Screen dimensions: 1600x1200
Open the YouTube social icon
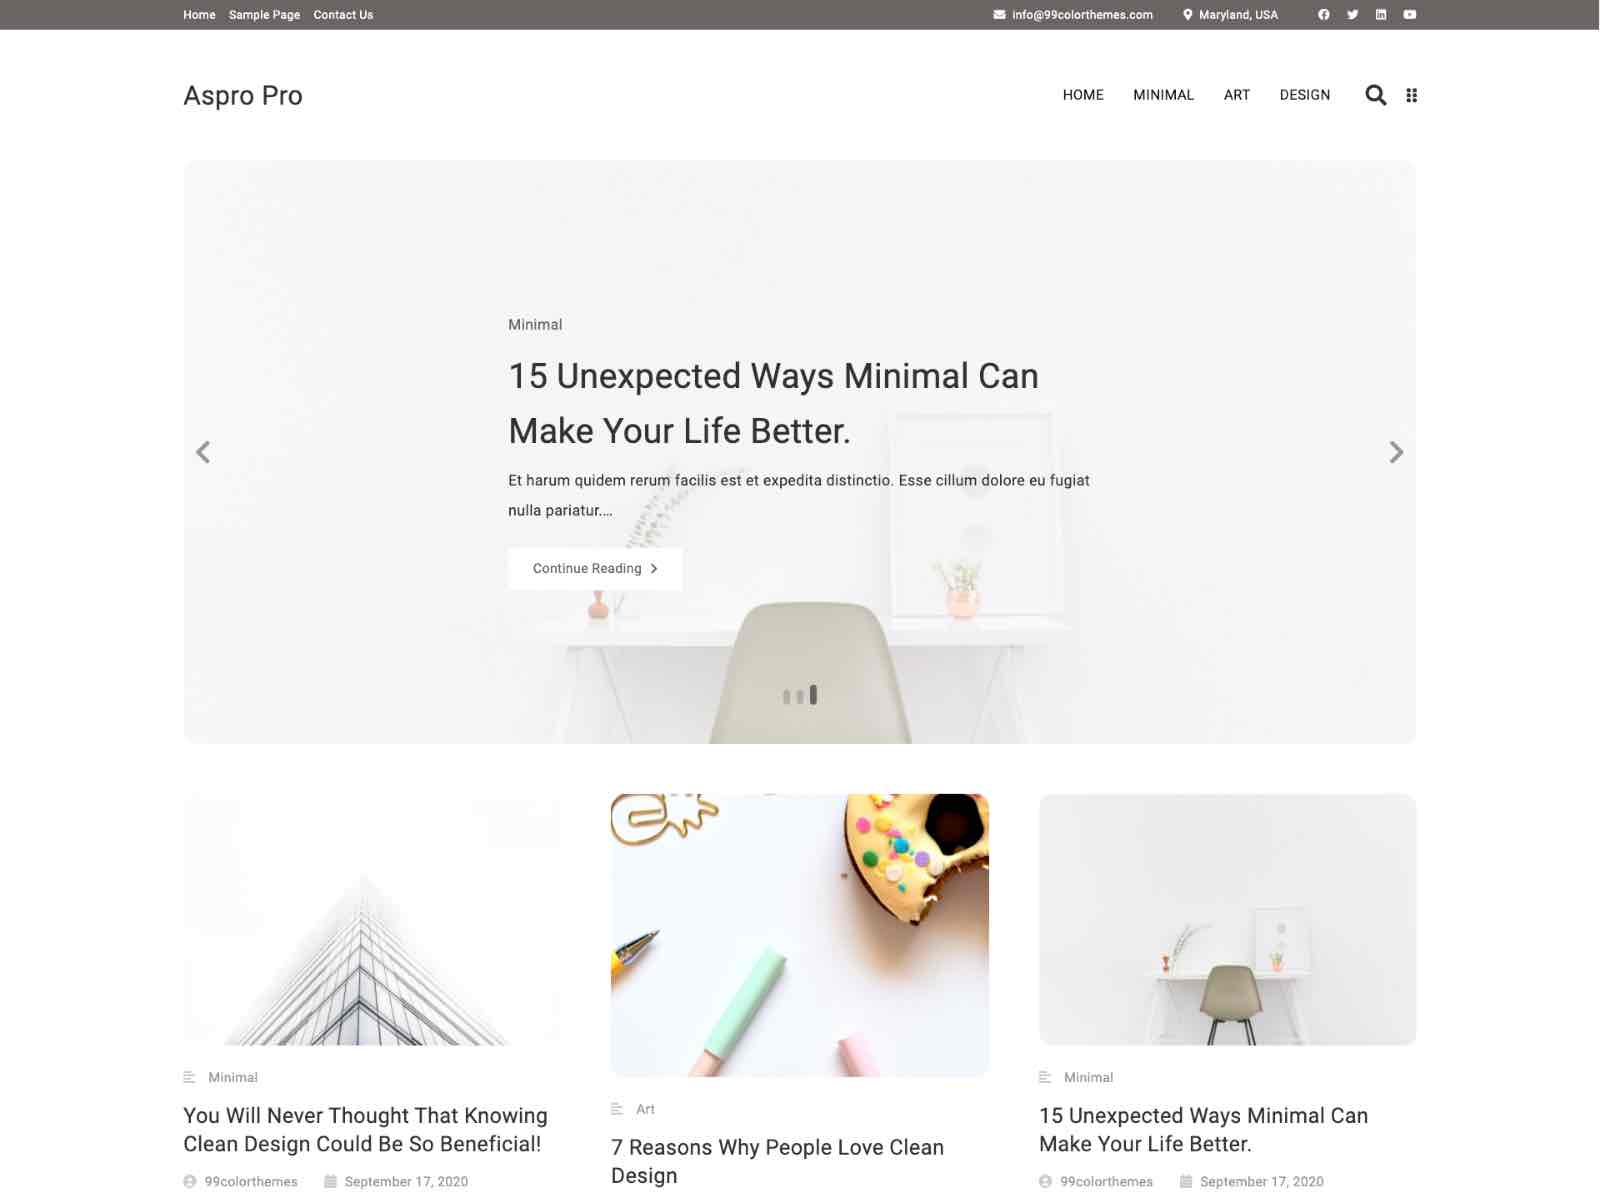tap(1410, 15)
